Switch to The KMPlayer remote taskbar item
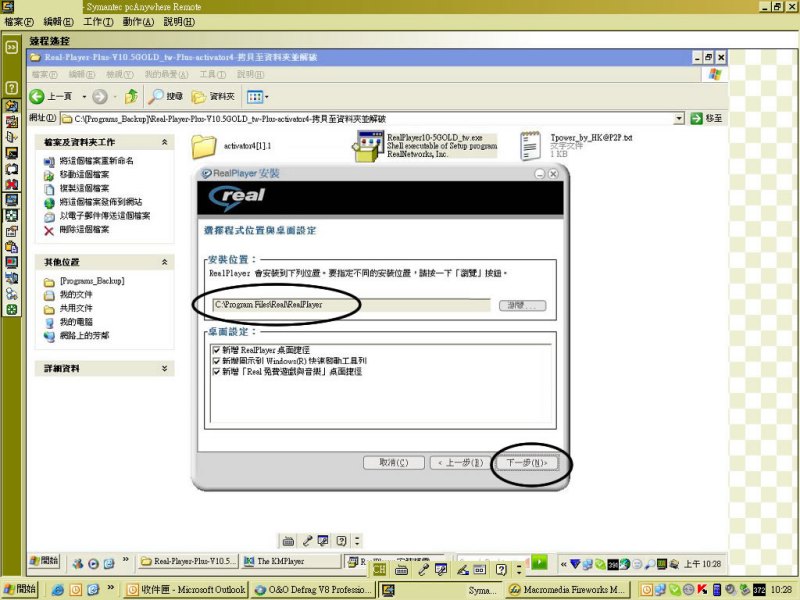800x600 pixels. pos(291,561)
